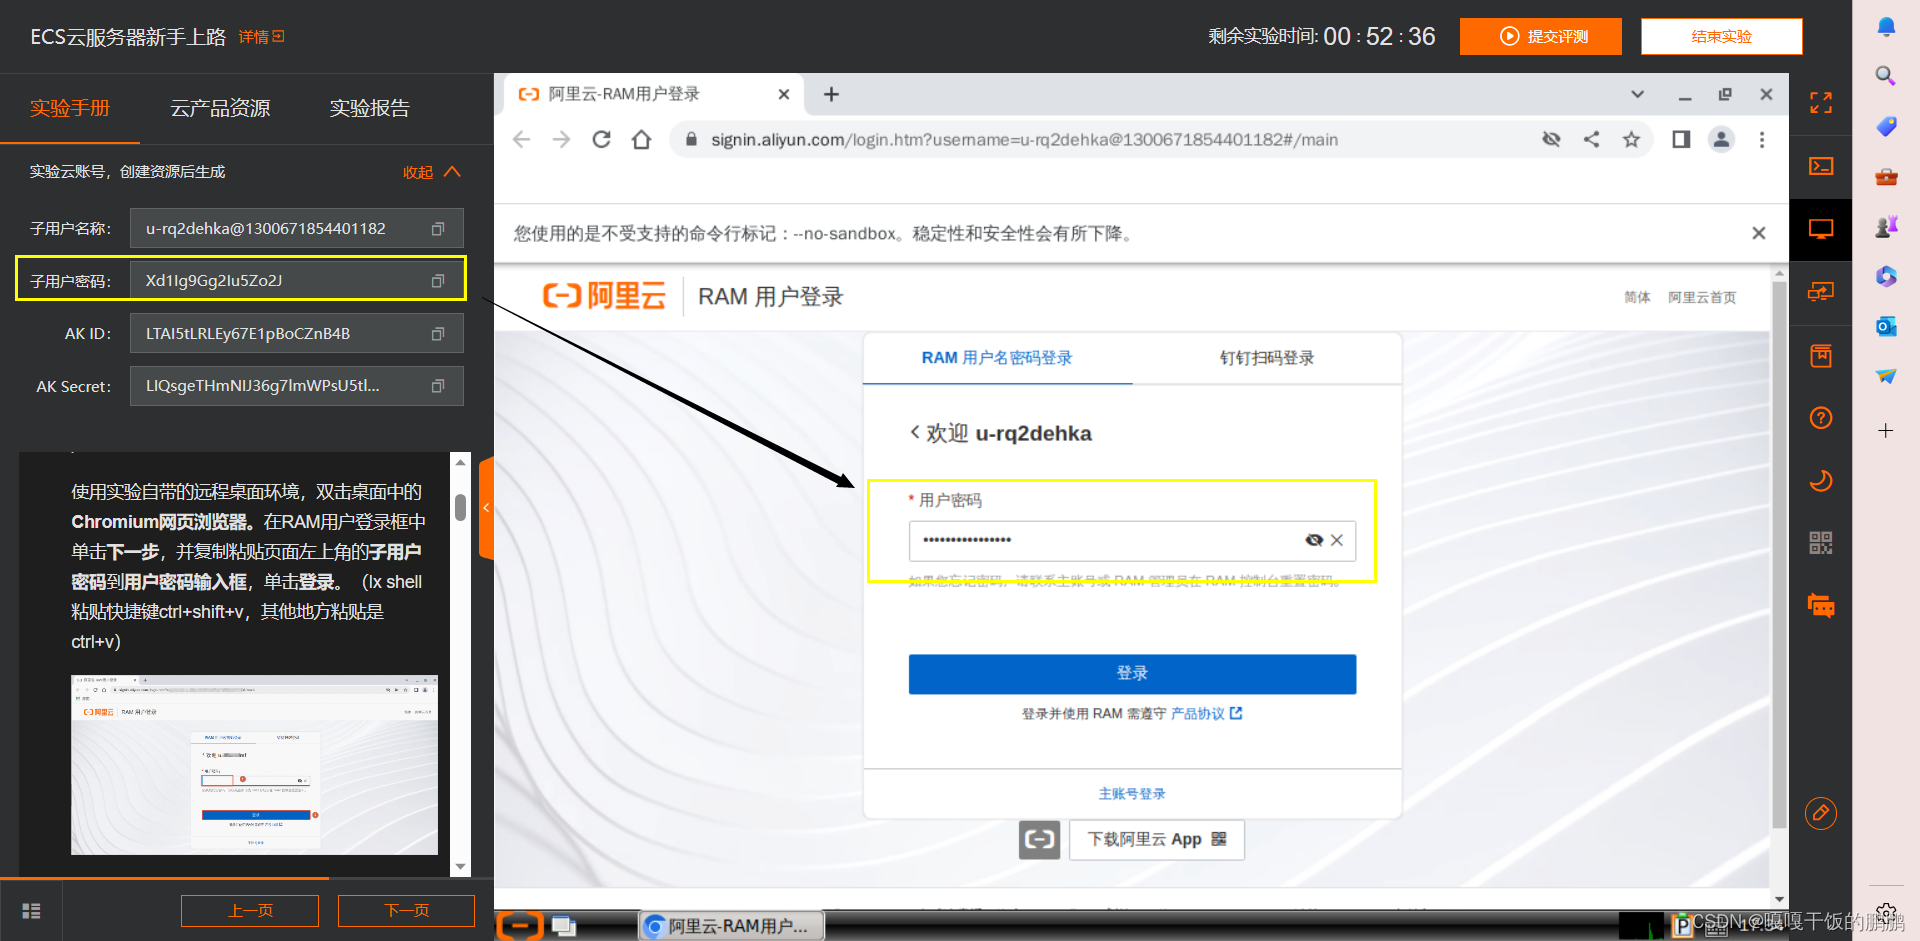This screenshot has width=1920, height=941.
Task: Open help question mark icon
Action: pyautogui.click(x=1821, y=418)
